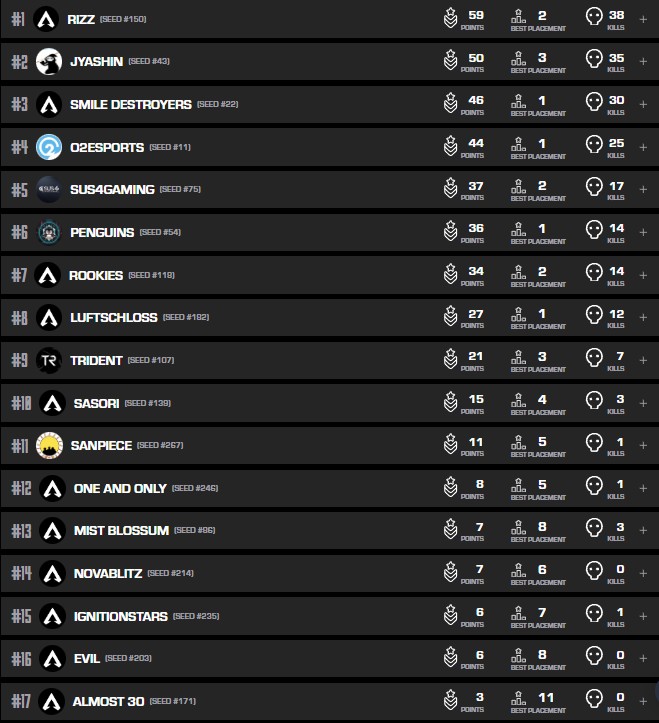Click the PENGUINS team logo
Image resolution: width=659 pixels, height=723 pixels.
49,232
